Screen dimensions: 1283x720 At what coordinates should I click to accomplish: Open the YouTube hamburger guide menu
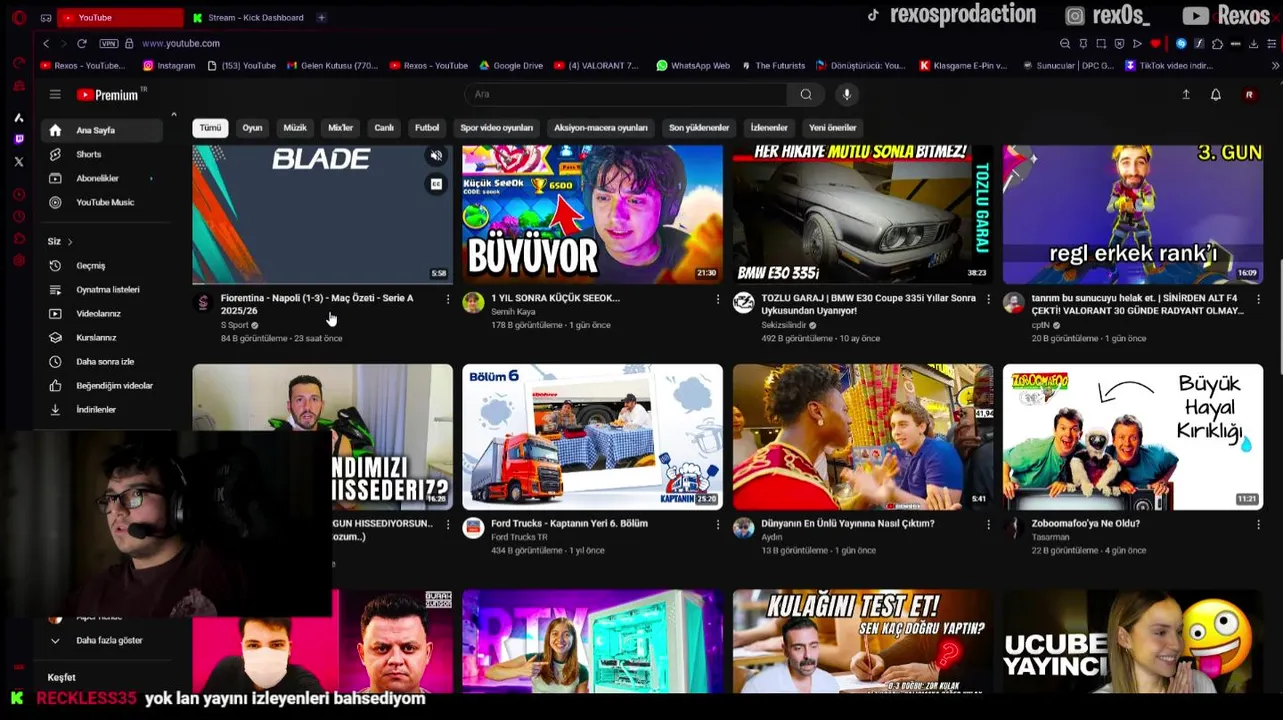click(55, 94)
